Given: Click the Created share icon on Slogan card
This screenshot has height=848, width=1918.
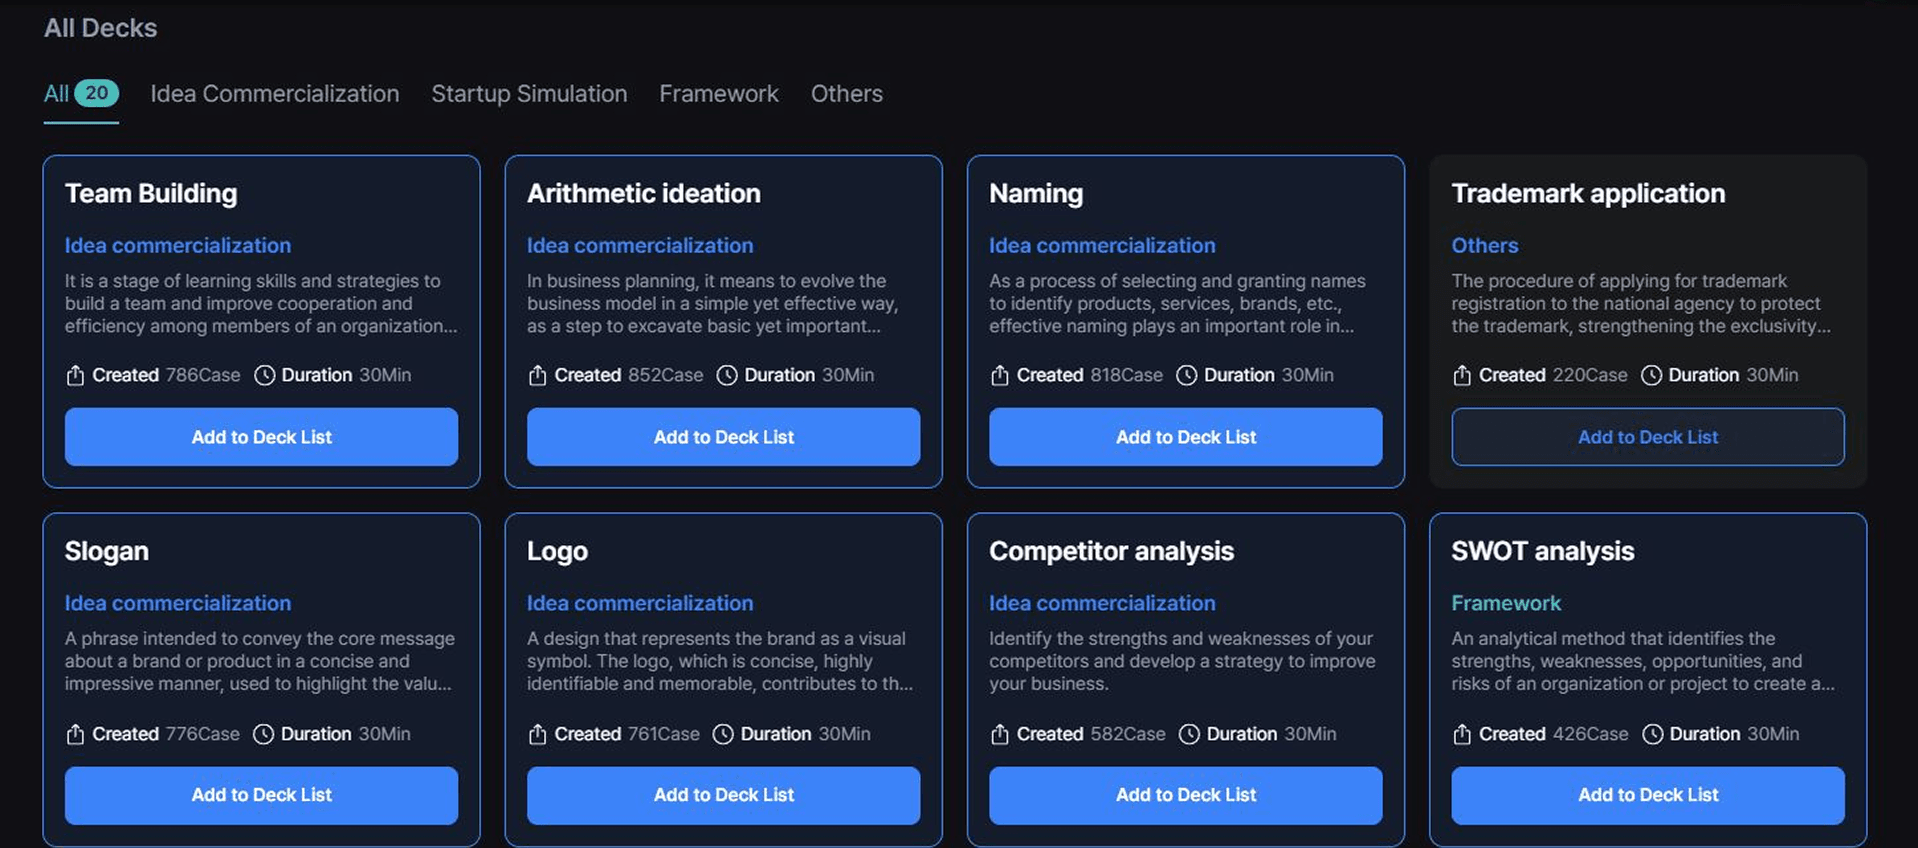Looking at the screenshot, I should point(75,734).
